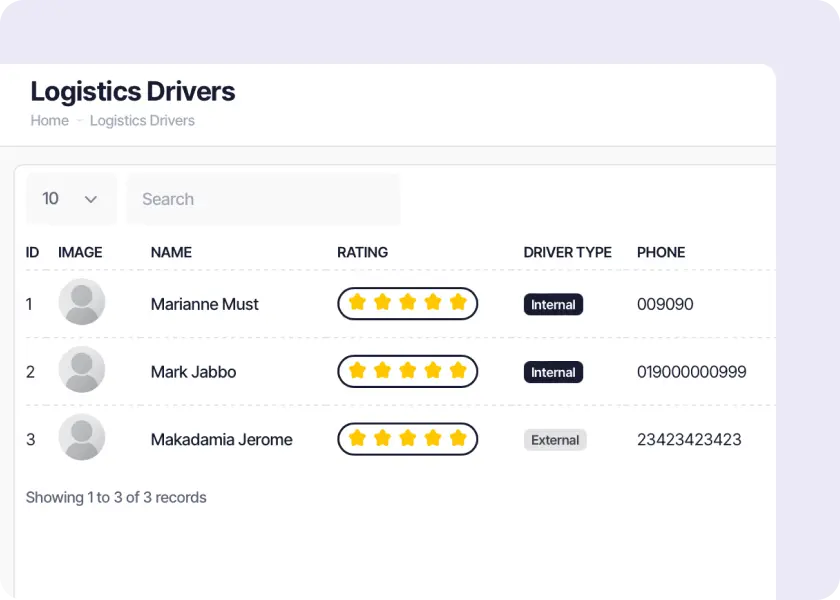The width and height of the screenshot is (840, 600).
Task: Select phone number 23423423423
Action: coord(689,440)
